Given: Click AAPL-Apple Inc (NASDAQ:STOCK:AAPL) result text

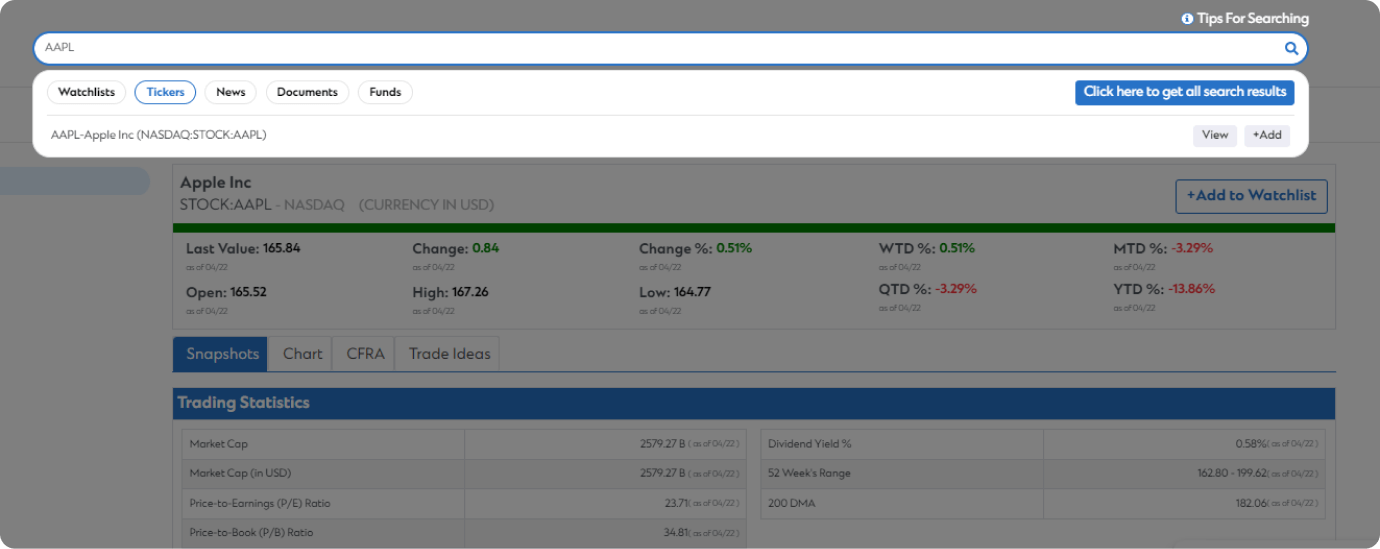Looking at the screenshot, I should [159, 134].
